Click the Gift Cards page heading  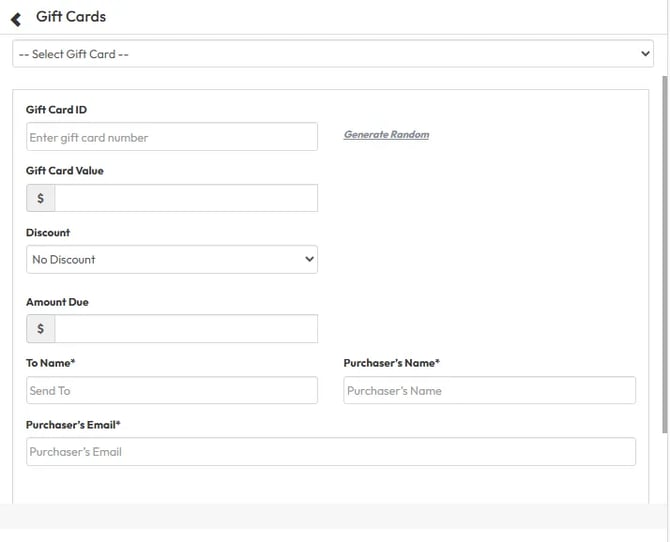(x=71, y=17)
